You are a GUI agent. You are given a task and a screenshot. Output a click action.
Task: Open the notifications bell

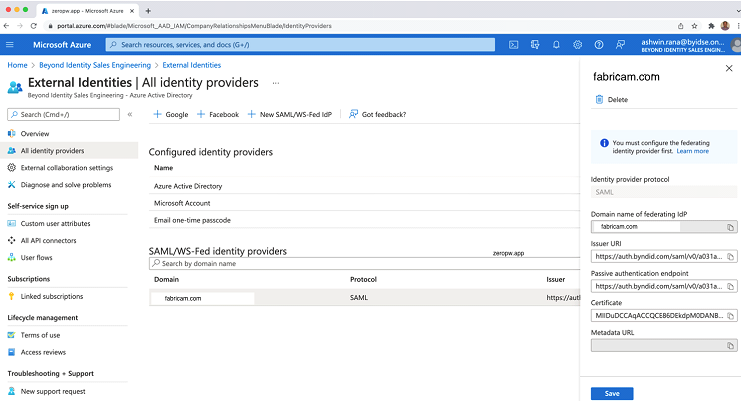(x=556, y=44)
